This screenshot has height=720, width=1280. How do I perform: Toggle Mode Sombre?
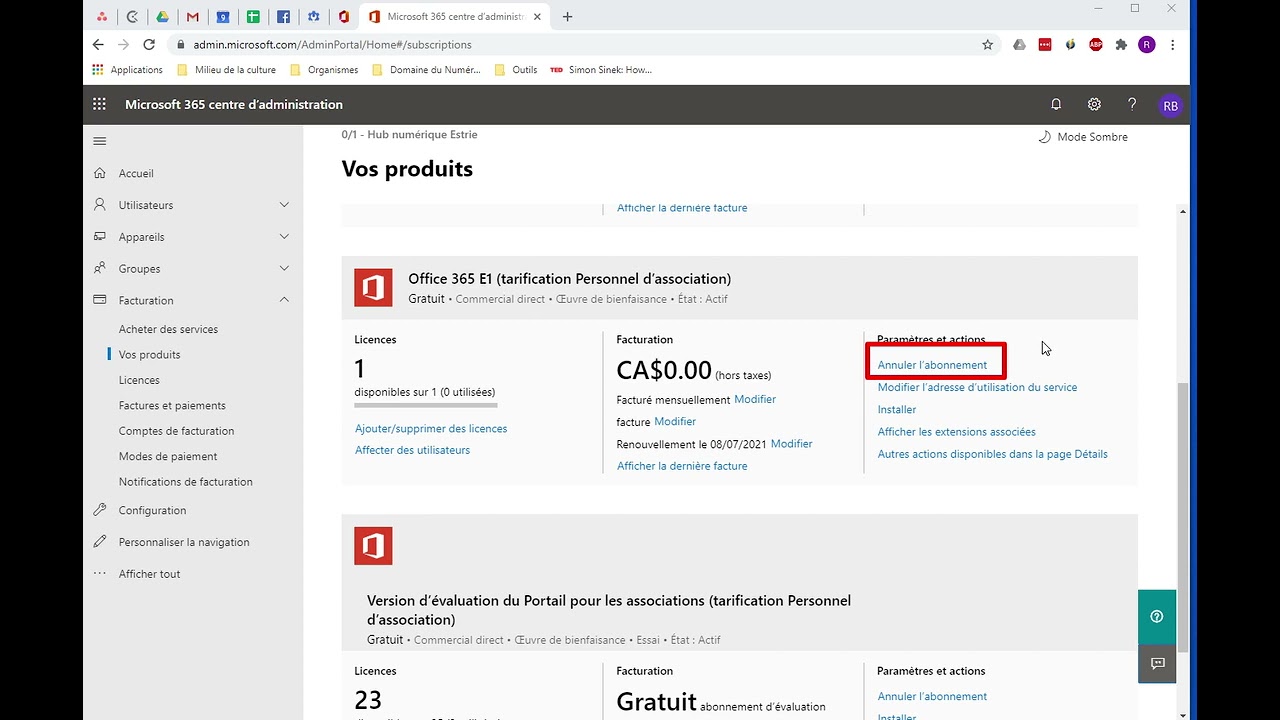tap(1082, 137)
